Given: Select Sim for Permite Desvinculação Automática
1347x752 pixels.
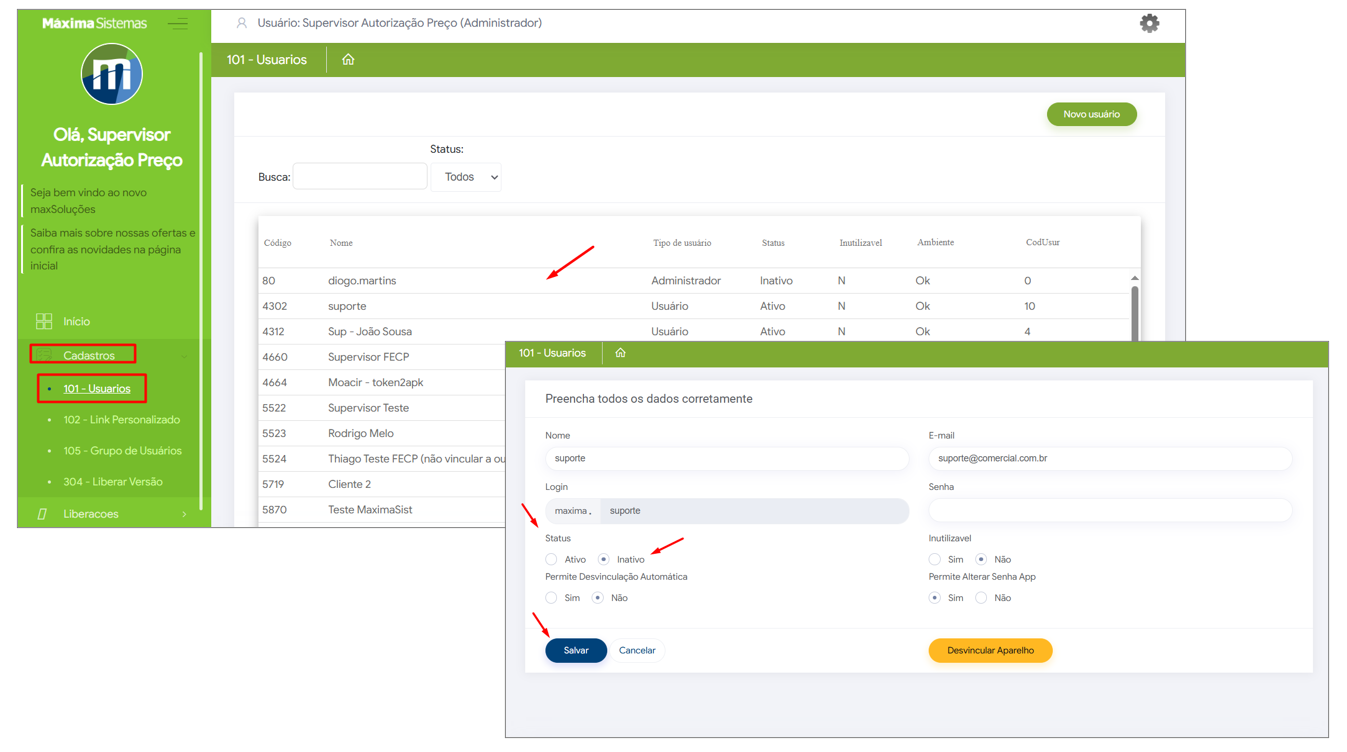Looking at the screenshot, I should (551, 598).
